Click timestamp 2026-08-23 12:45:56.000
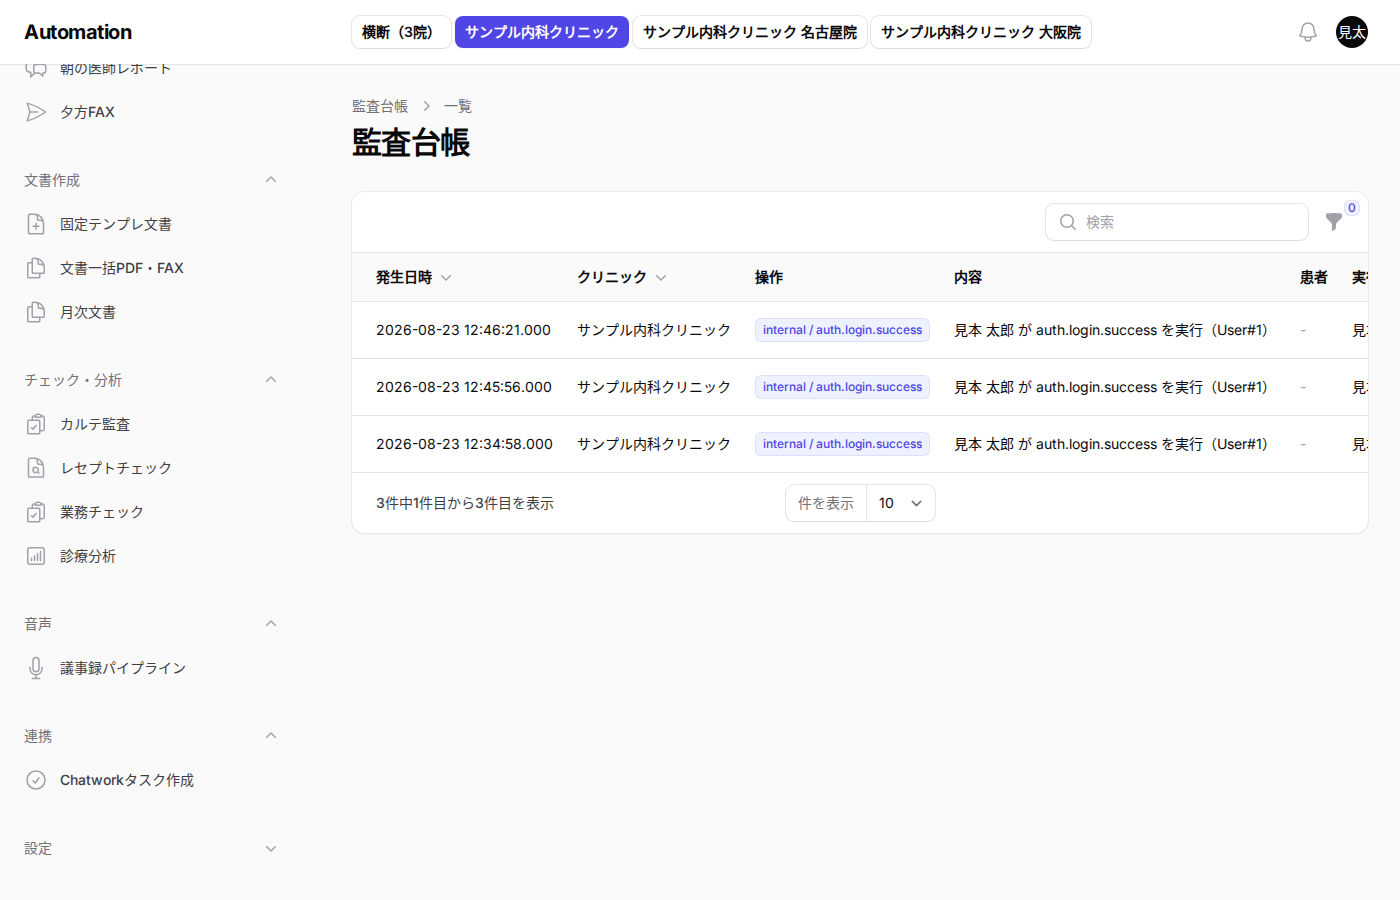 (464, 387)
